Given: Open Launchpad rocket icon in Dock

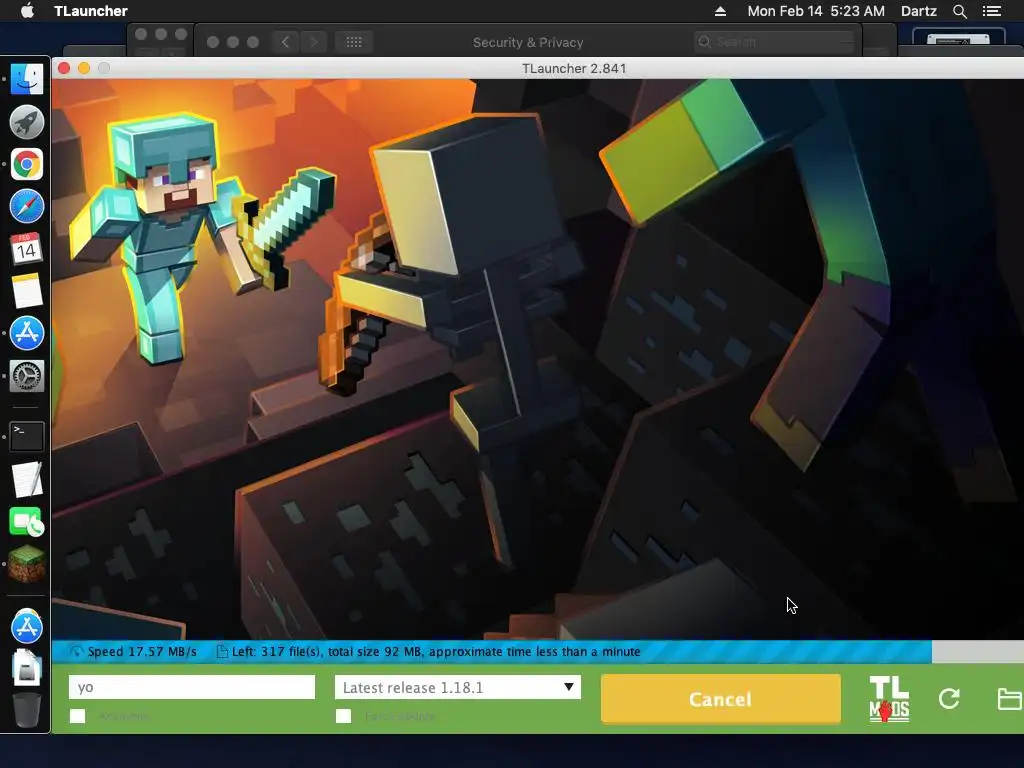Looking at the screenshot, I should point(27,121).
